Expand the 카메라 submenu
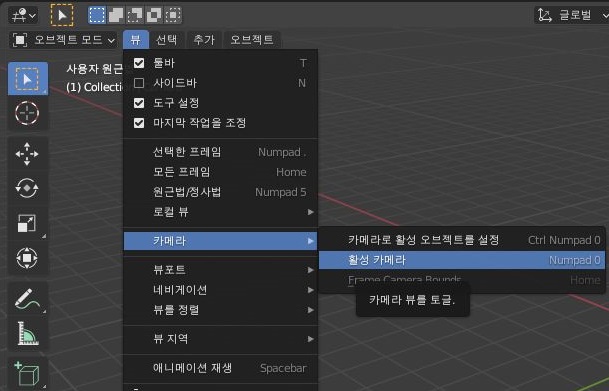This screenshot has height=391, width=609. point(221,241)
